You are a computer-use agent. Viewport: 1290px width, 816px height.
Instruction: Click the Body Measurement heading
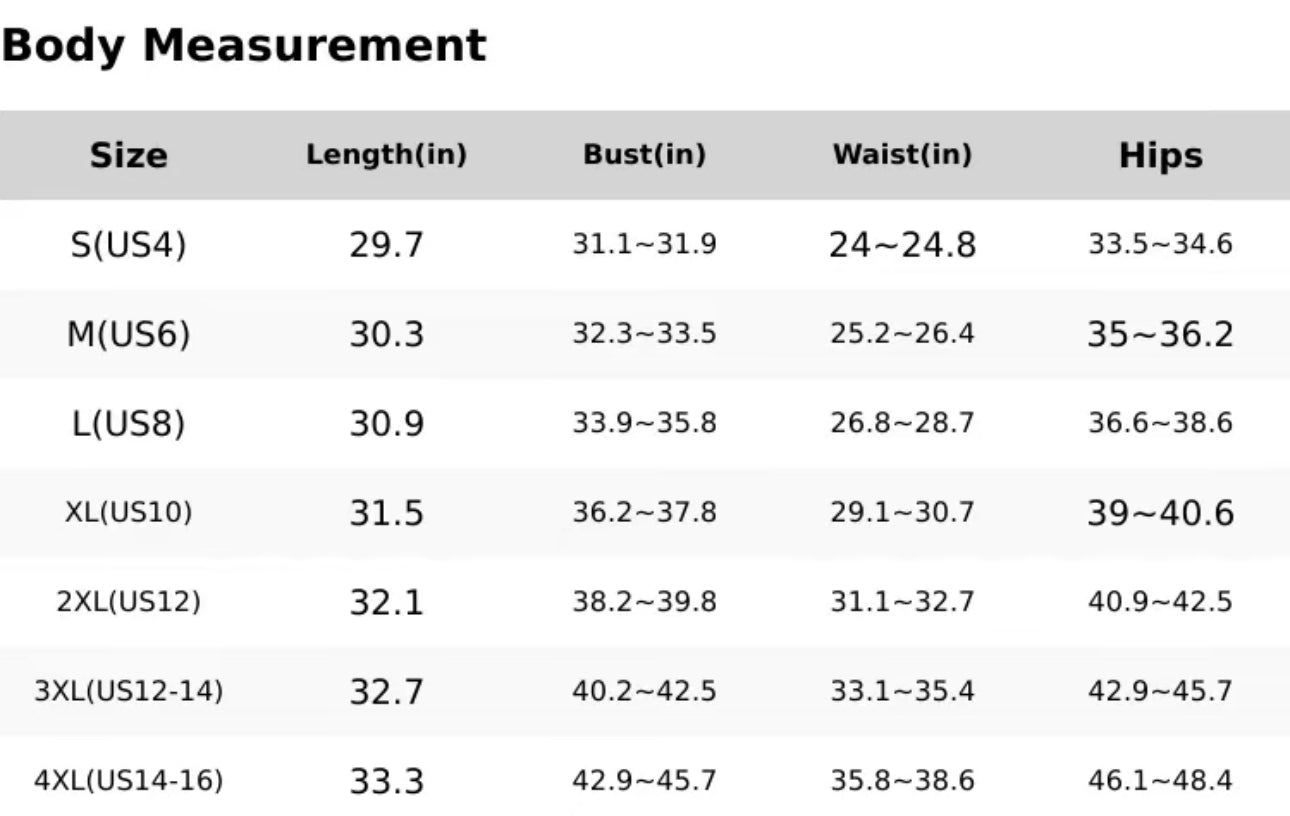[244, 46]
